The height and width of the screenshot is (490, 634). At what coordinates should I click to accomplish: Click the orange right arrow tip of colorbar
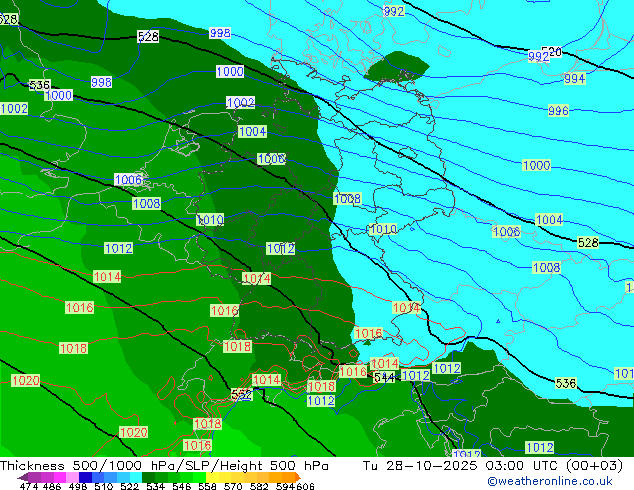pyautogui.click(x=298, y=477)
